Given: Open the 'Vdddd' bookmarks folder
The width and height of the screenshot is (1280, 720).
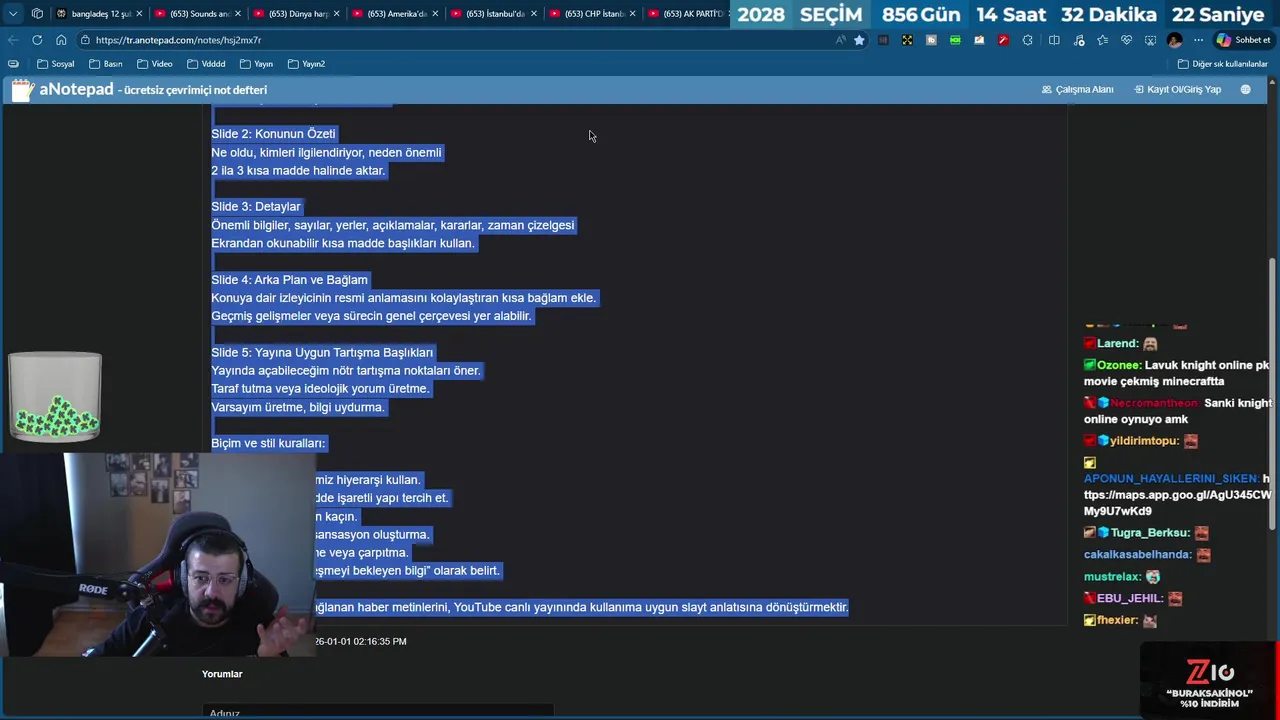Looking at the screenshot, I should tap(206, 64).
